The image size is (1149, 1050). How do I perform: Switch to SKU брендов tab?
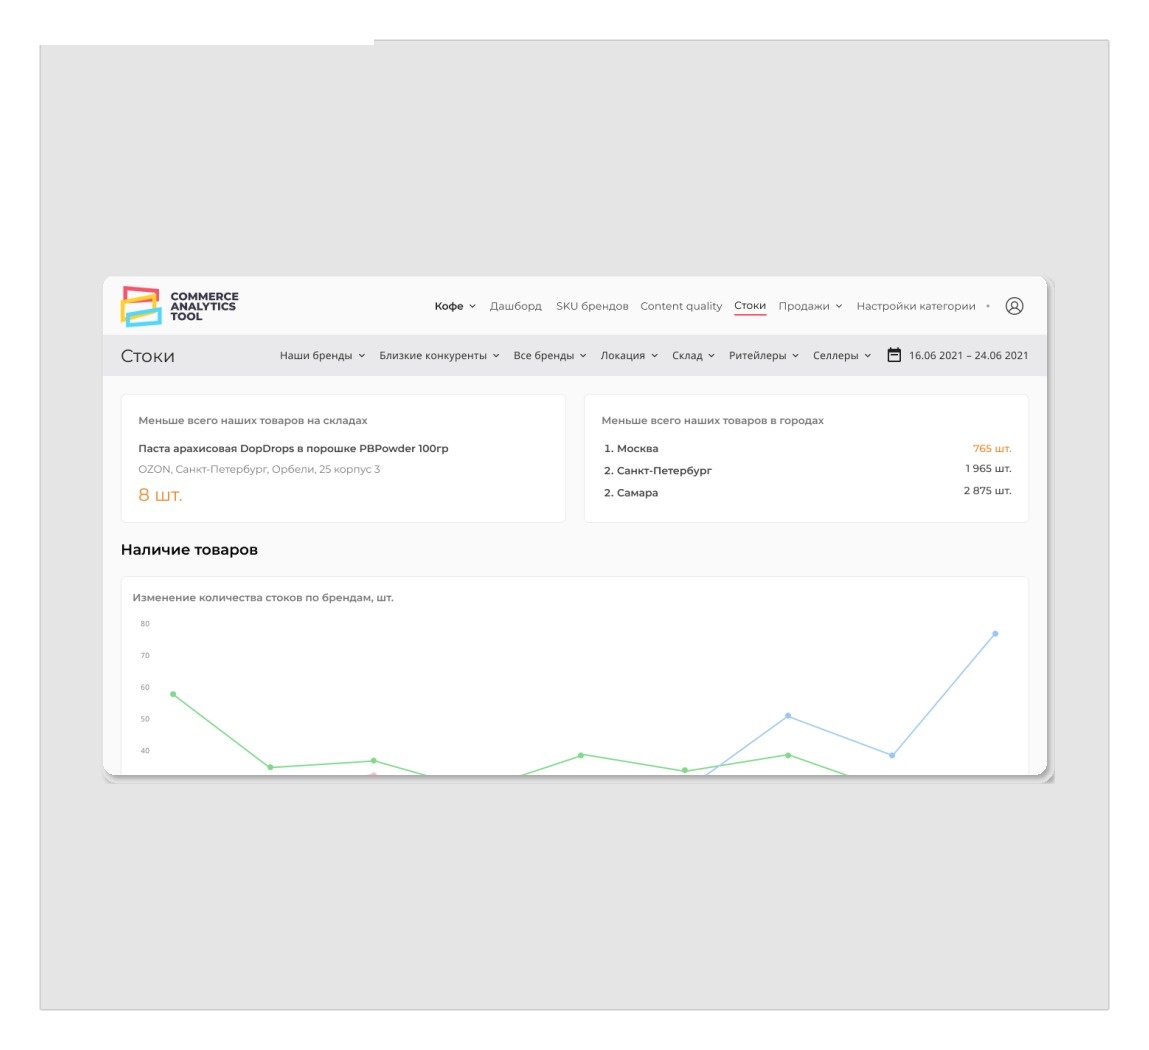click(x=592, y=306)
